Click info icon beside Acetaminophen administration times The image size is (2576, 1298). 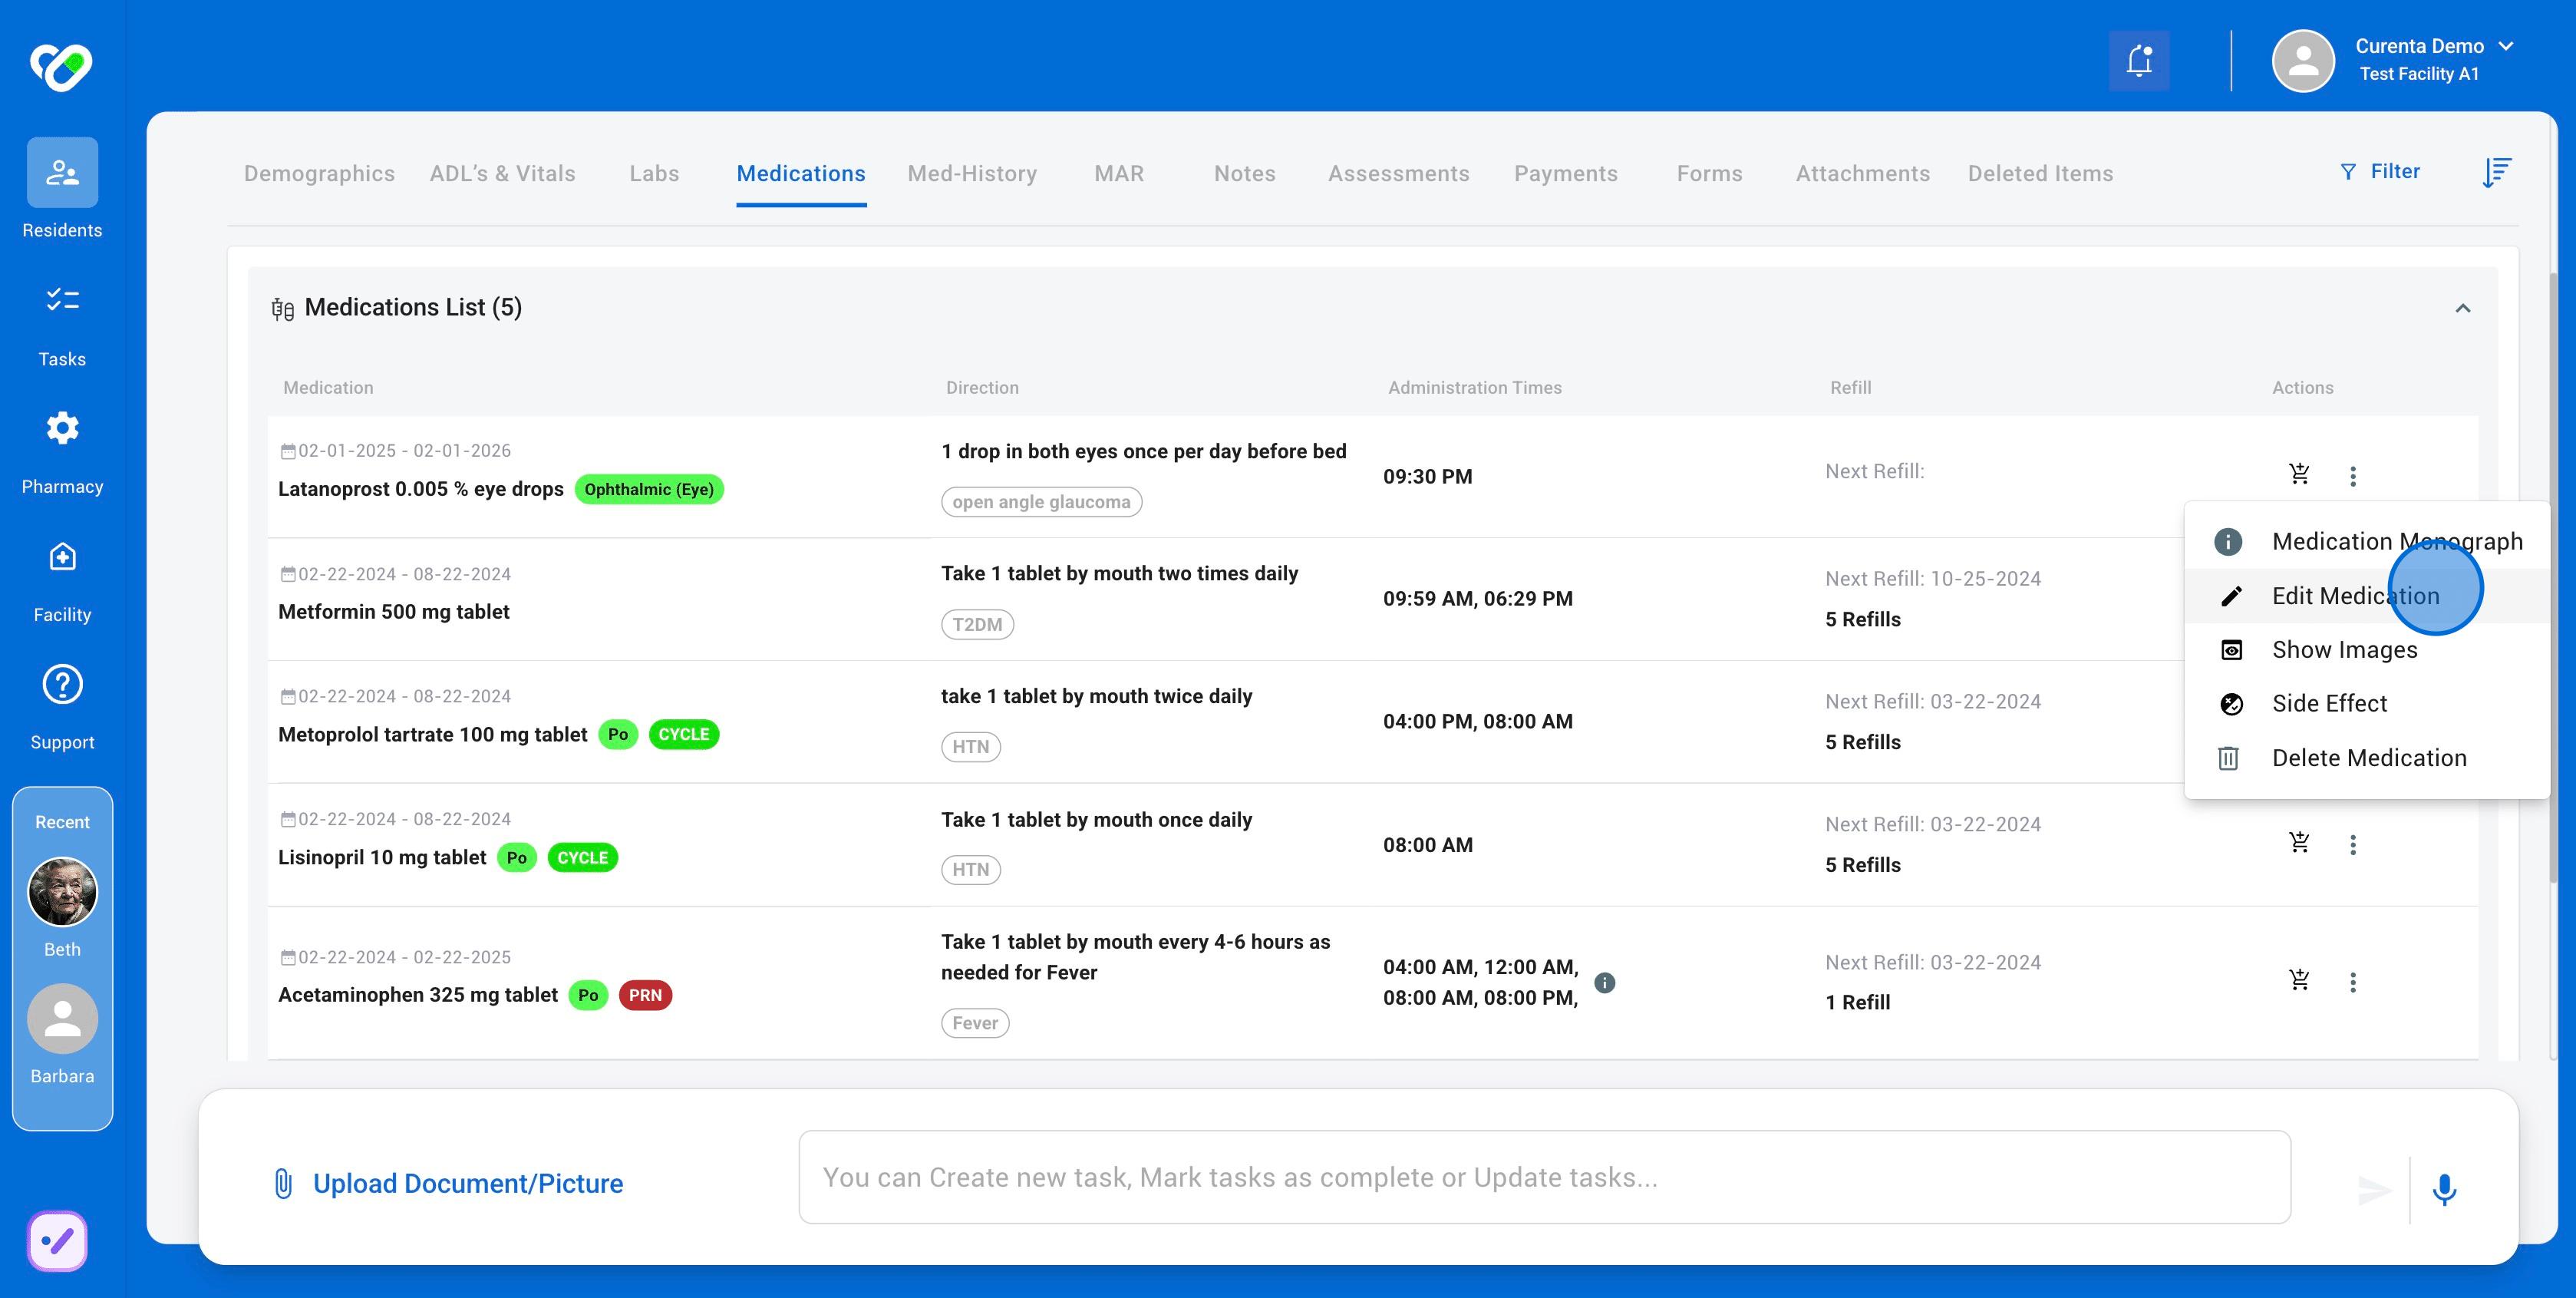(1604, 982)
